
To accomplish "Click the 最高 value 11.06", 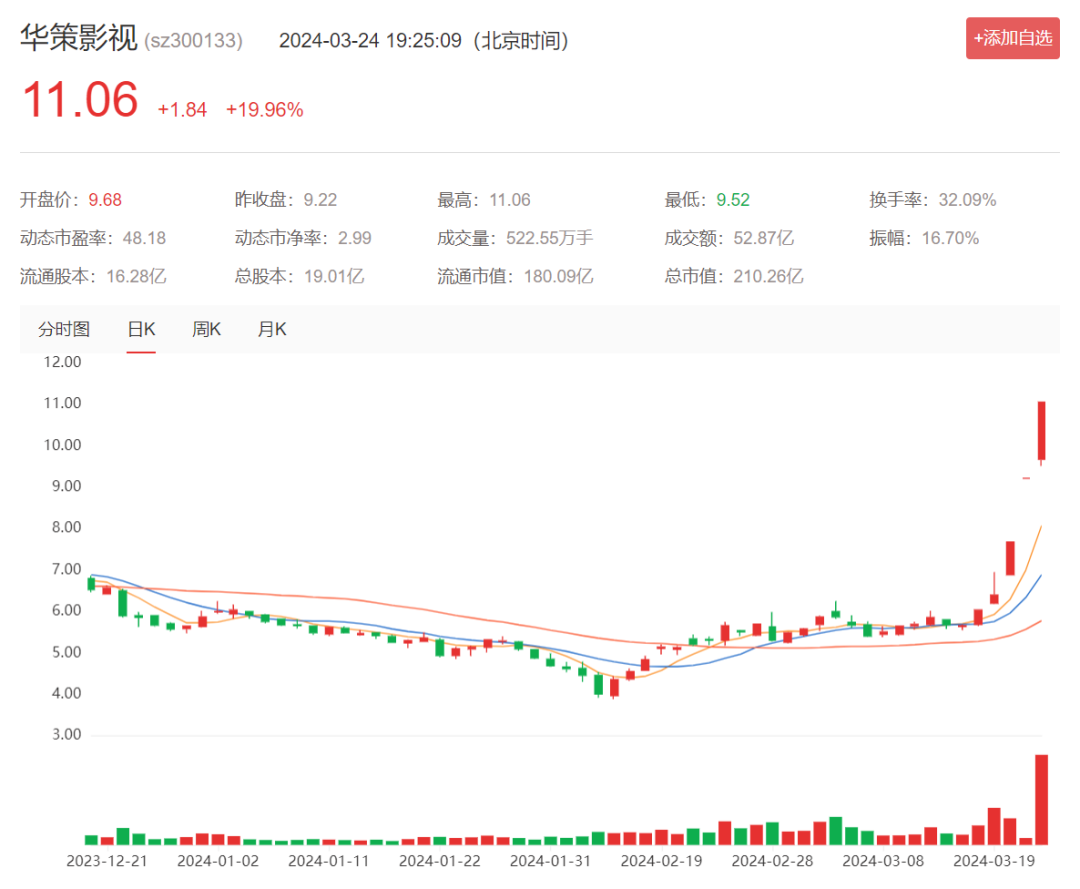I will tap(510, 200).
